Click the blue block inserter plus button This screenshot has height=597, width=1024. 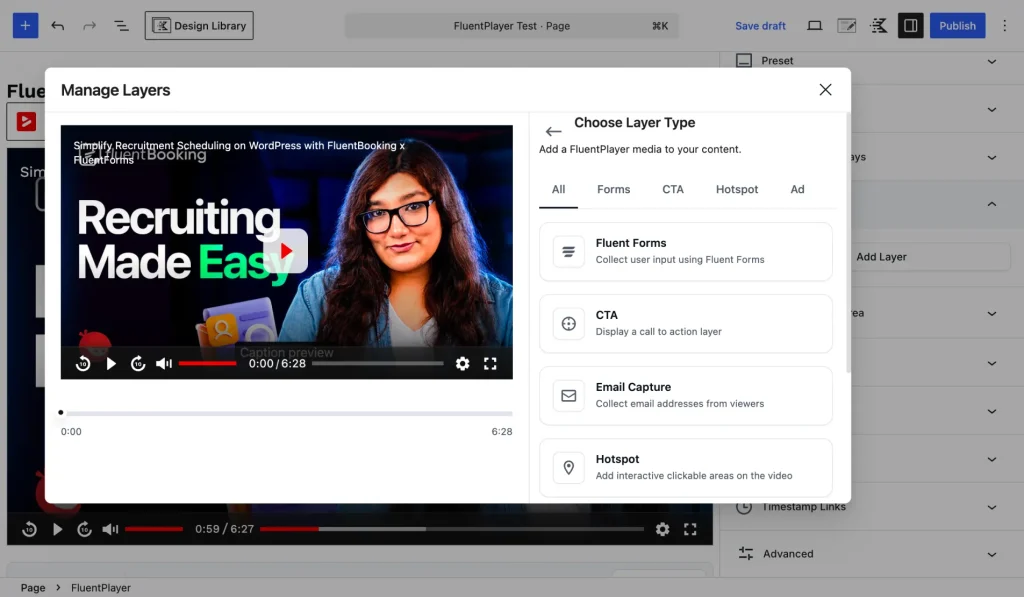[x=25, y=25]
